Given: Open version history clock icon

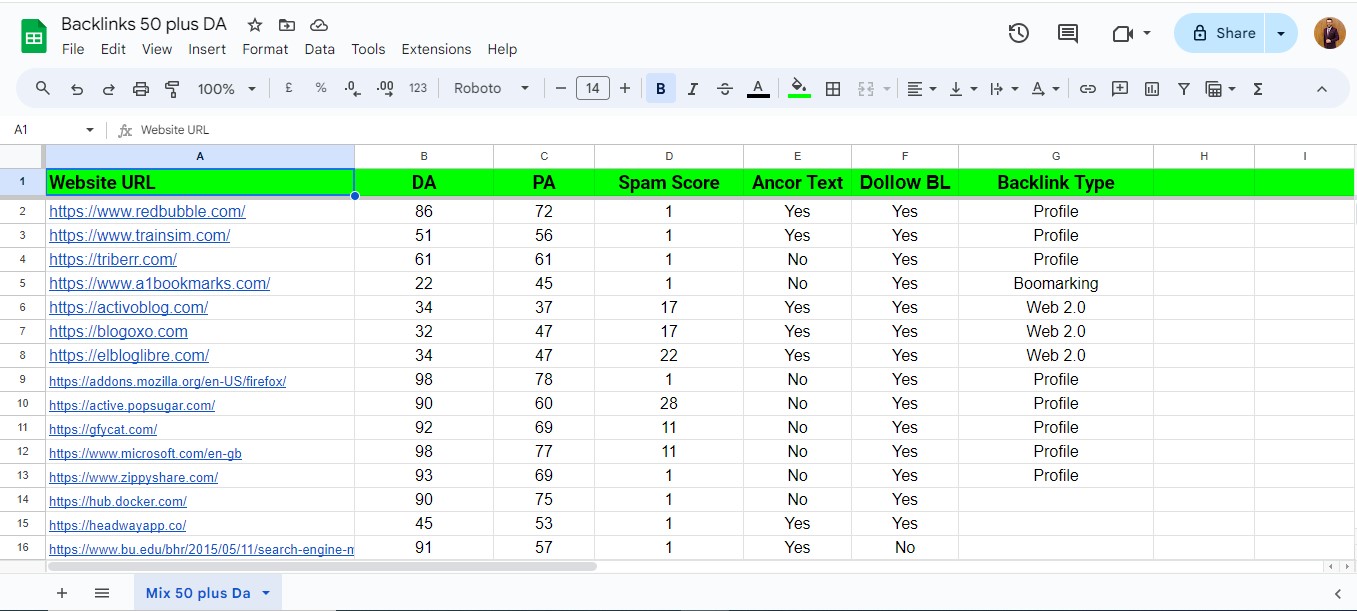Looking at the screenshot, I should pos(1018,33).
